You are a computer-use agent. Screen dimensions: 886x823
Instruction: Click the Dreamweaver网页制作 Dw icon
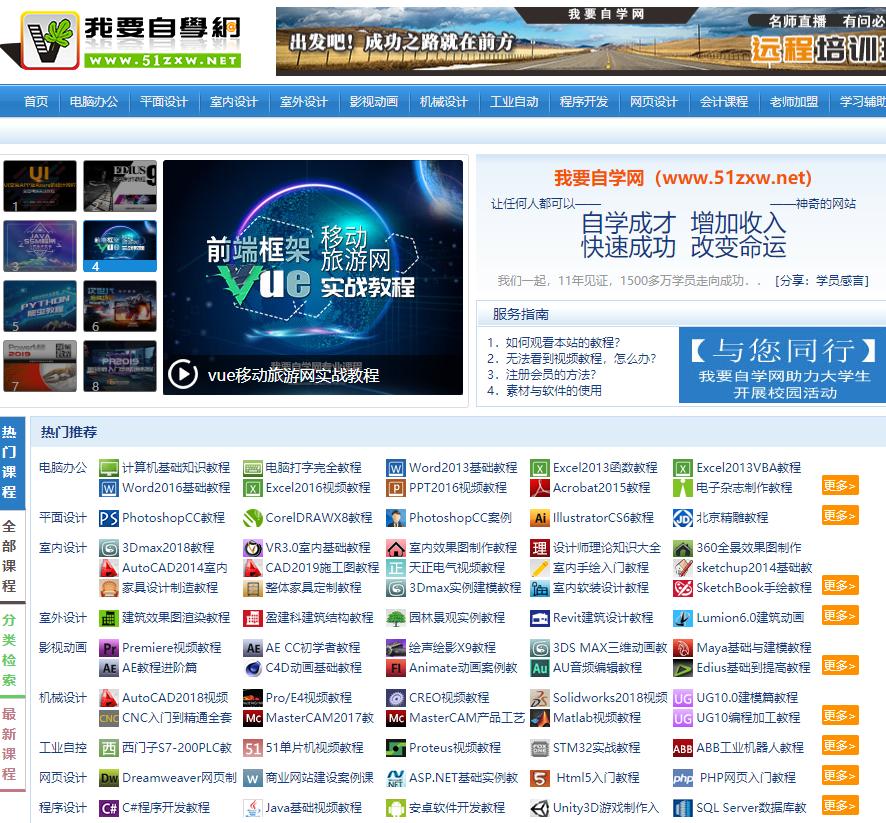point(108,778)
